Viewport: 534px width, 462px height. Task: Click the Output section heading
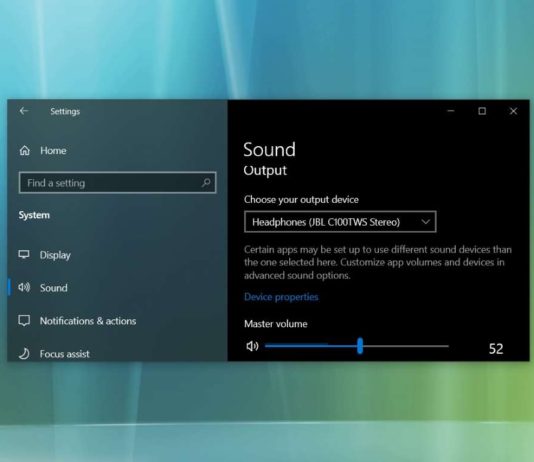[265, 171]
